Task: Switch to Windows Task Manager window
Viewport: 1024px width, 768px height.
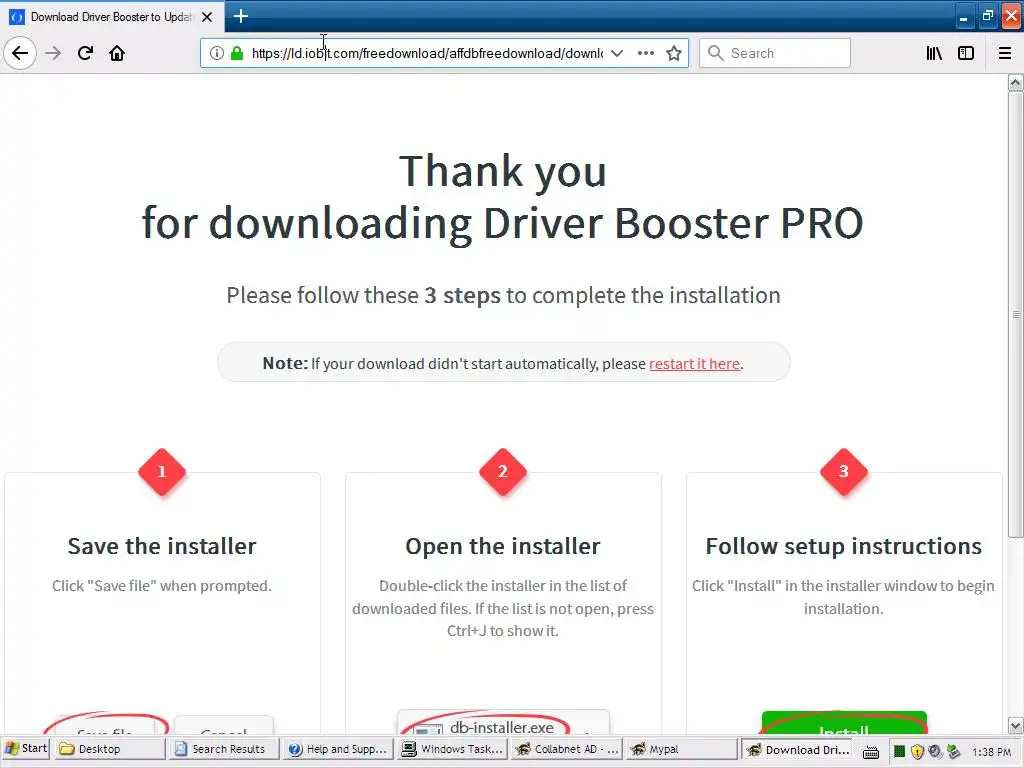Action: [452, 749]
